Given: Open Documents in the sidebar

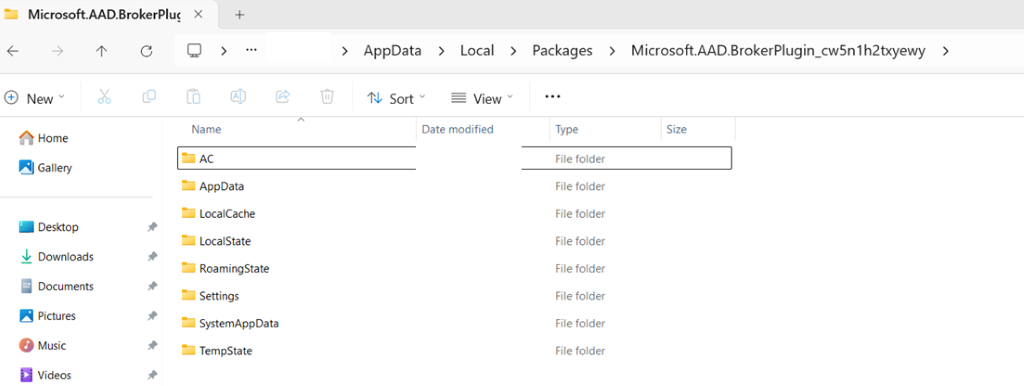Looking at the screenshot, I should [x=56, y=286].
